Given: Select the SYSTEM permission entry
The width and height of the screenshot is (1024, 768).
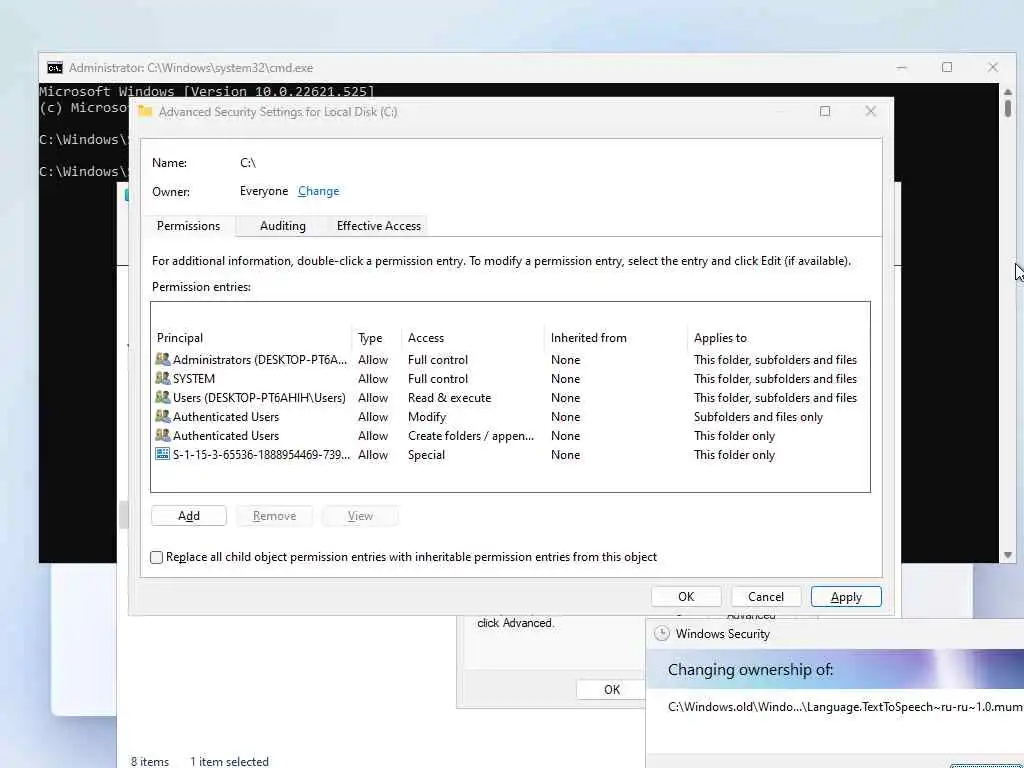Looking at the screenshot, I should (x=511, y=378).
